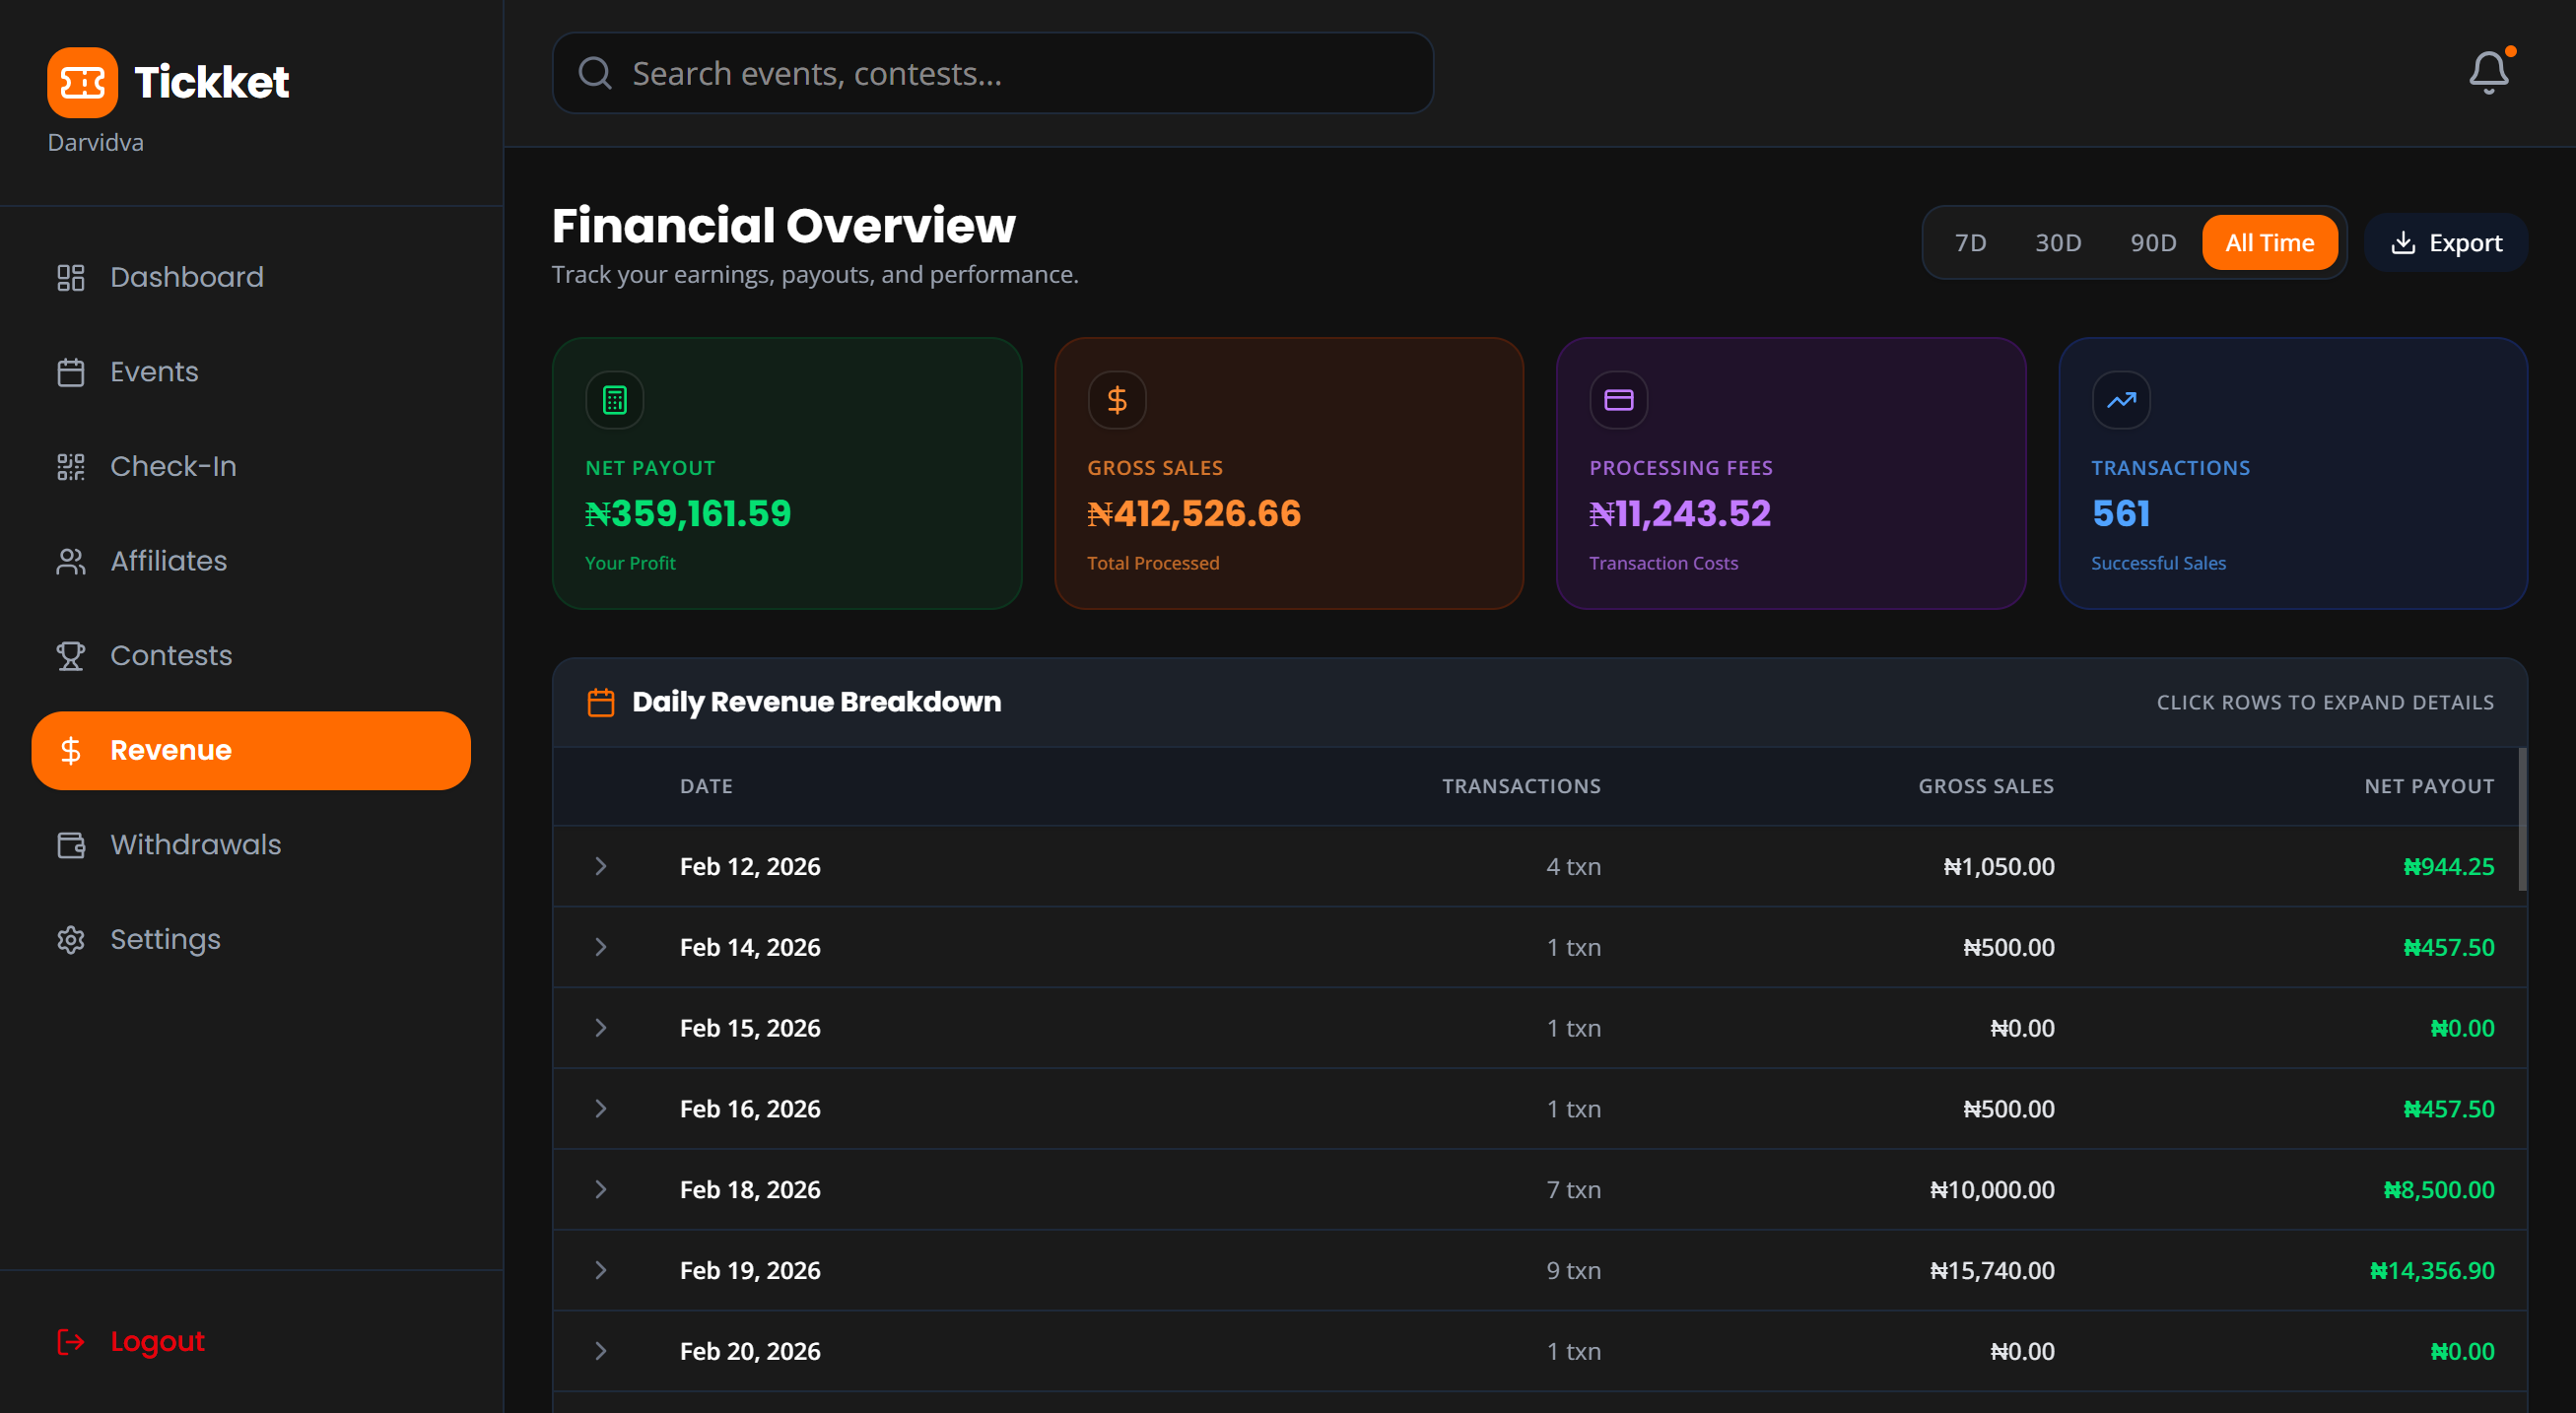Screen dimensions: 2576x1413
Task: Focus the Search events, contests field
Action: (993, 73)
